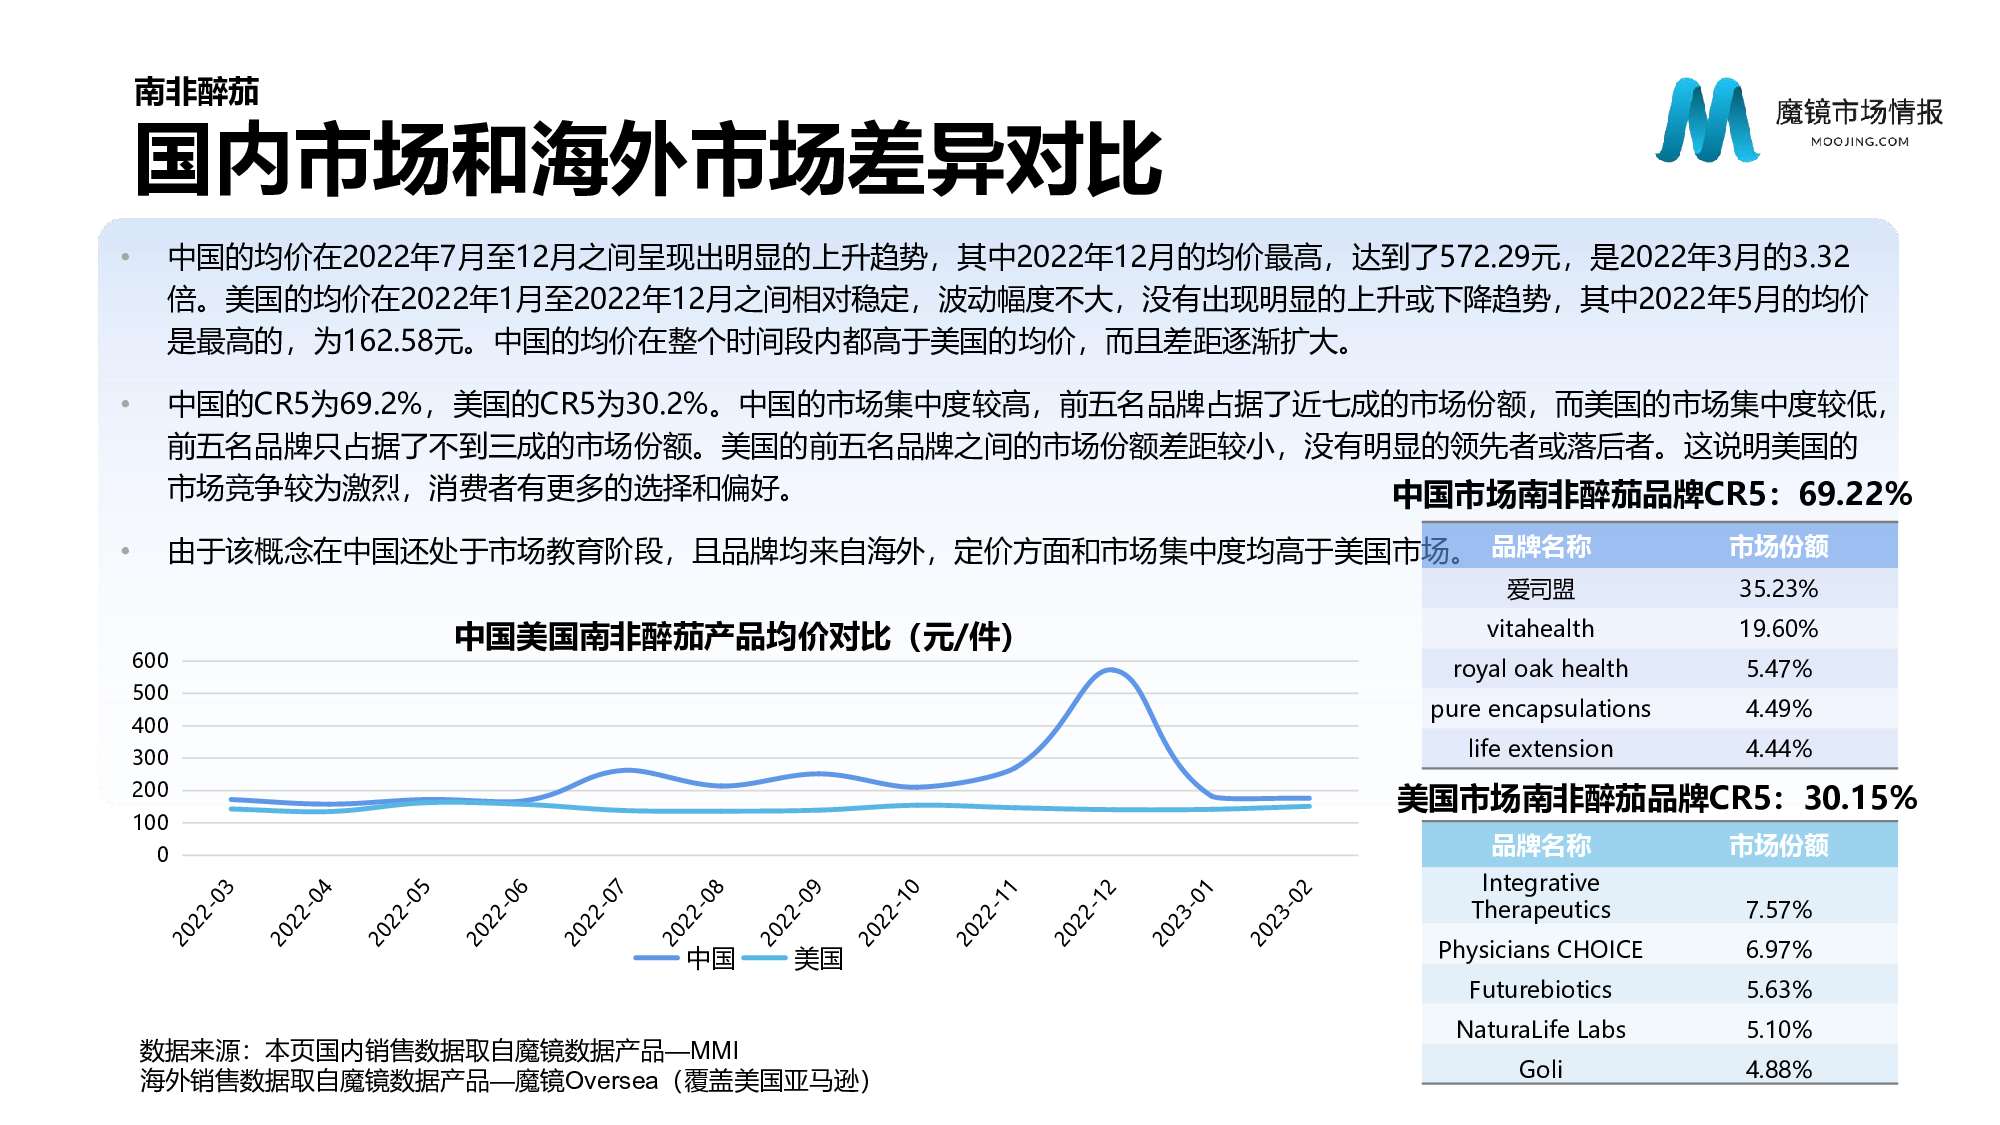Click the chart title 中国美国南非醉茄产品均价对比
The width and height of the screenshot is (2000, 1125).
pos(734,637)
